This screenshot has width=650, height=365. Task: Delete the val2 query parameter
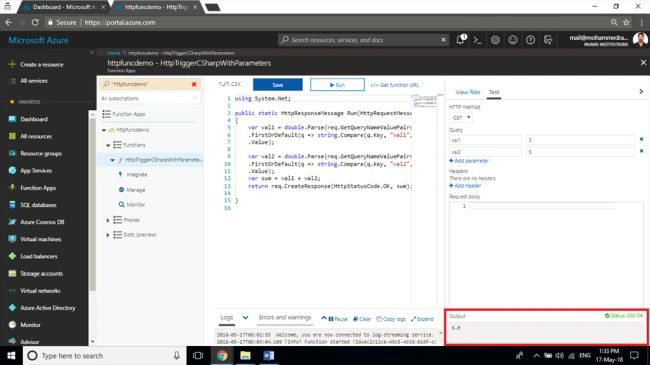point(641,151)
